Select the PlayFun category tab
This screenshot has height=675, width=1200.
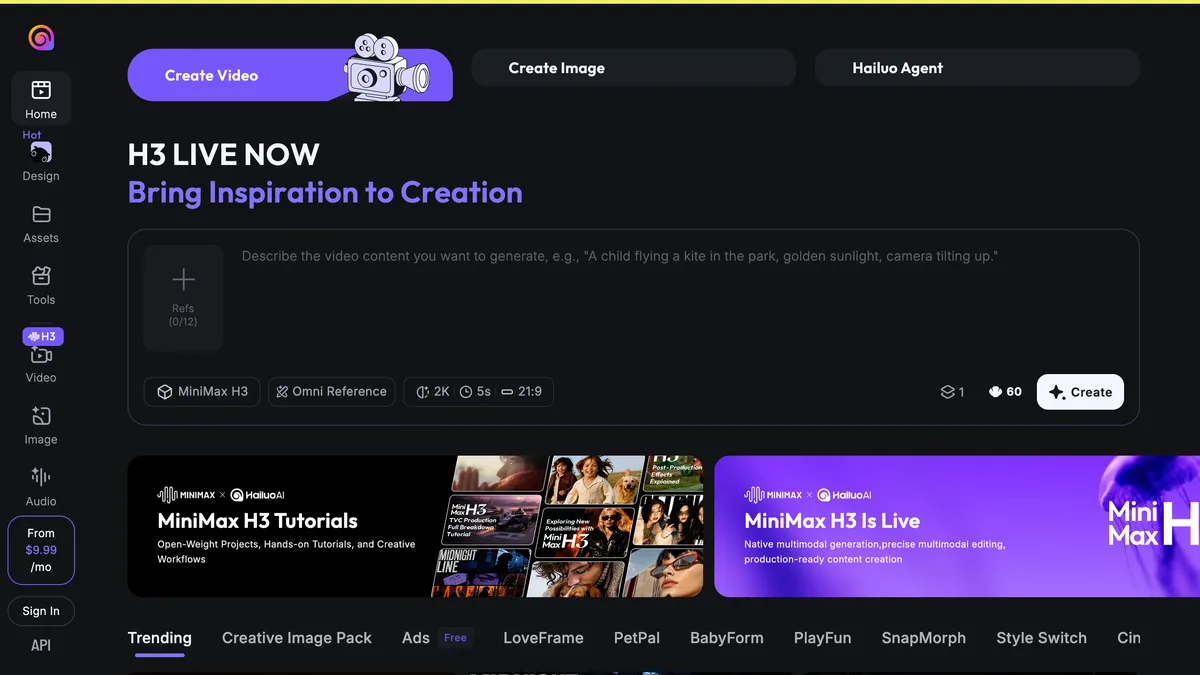tap(823, 638)
